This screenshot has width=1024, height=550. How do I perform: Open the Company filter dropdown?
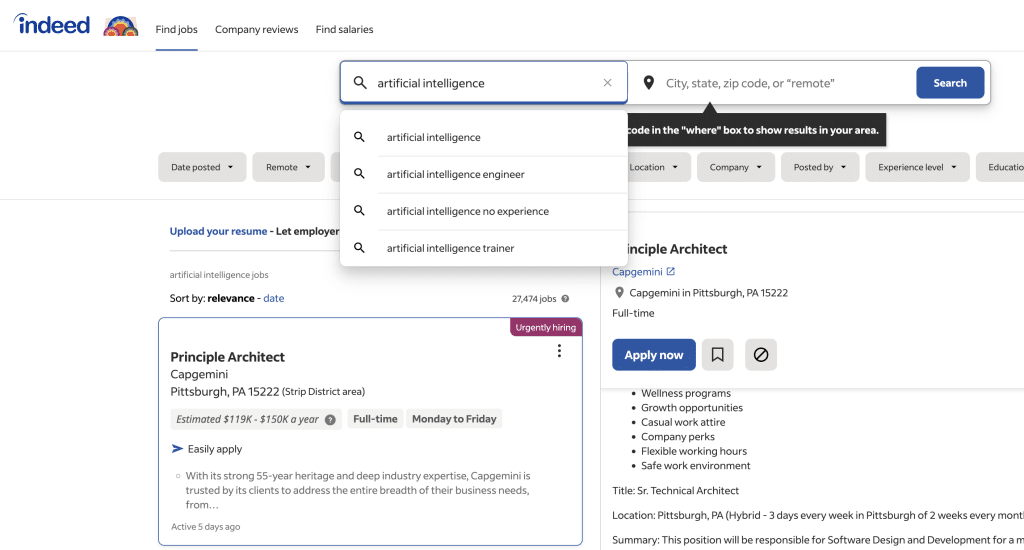click(735, 167)
